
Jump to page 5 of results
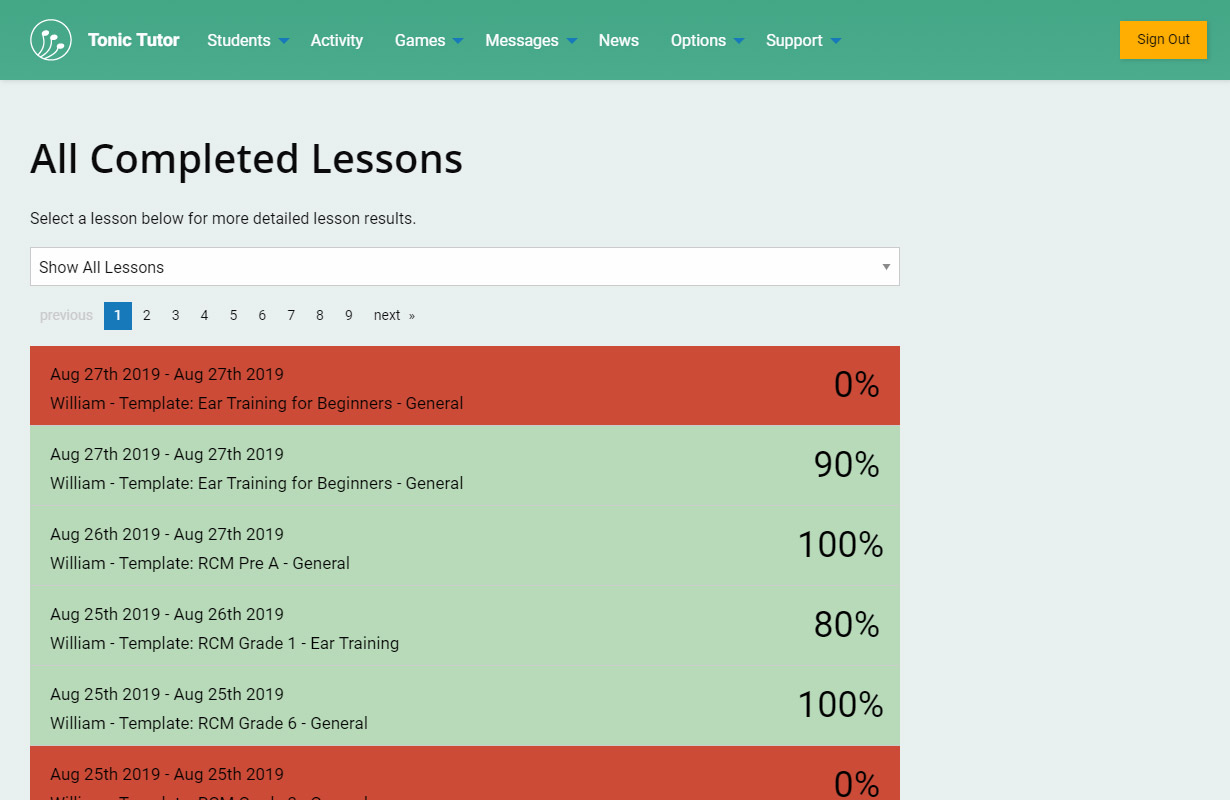tap(233, 315)
